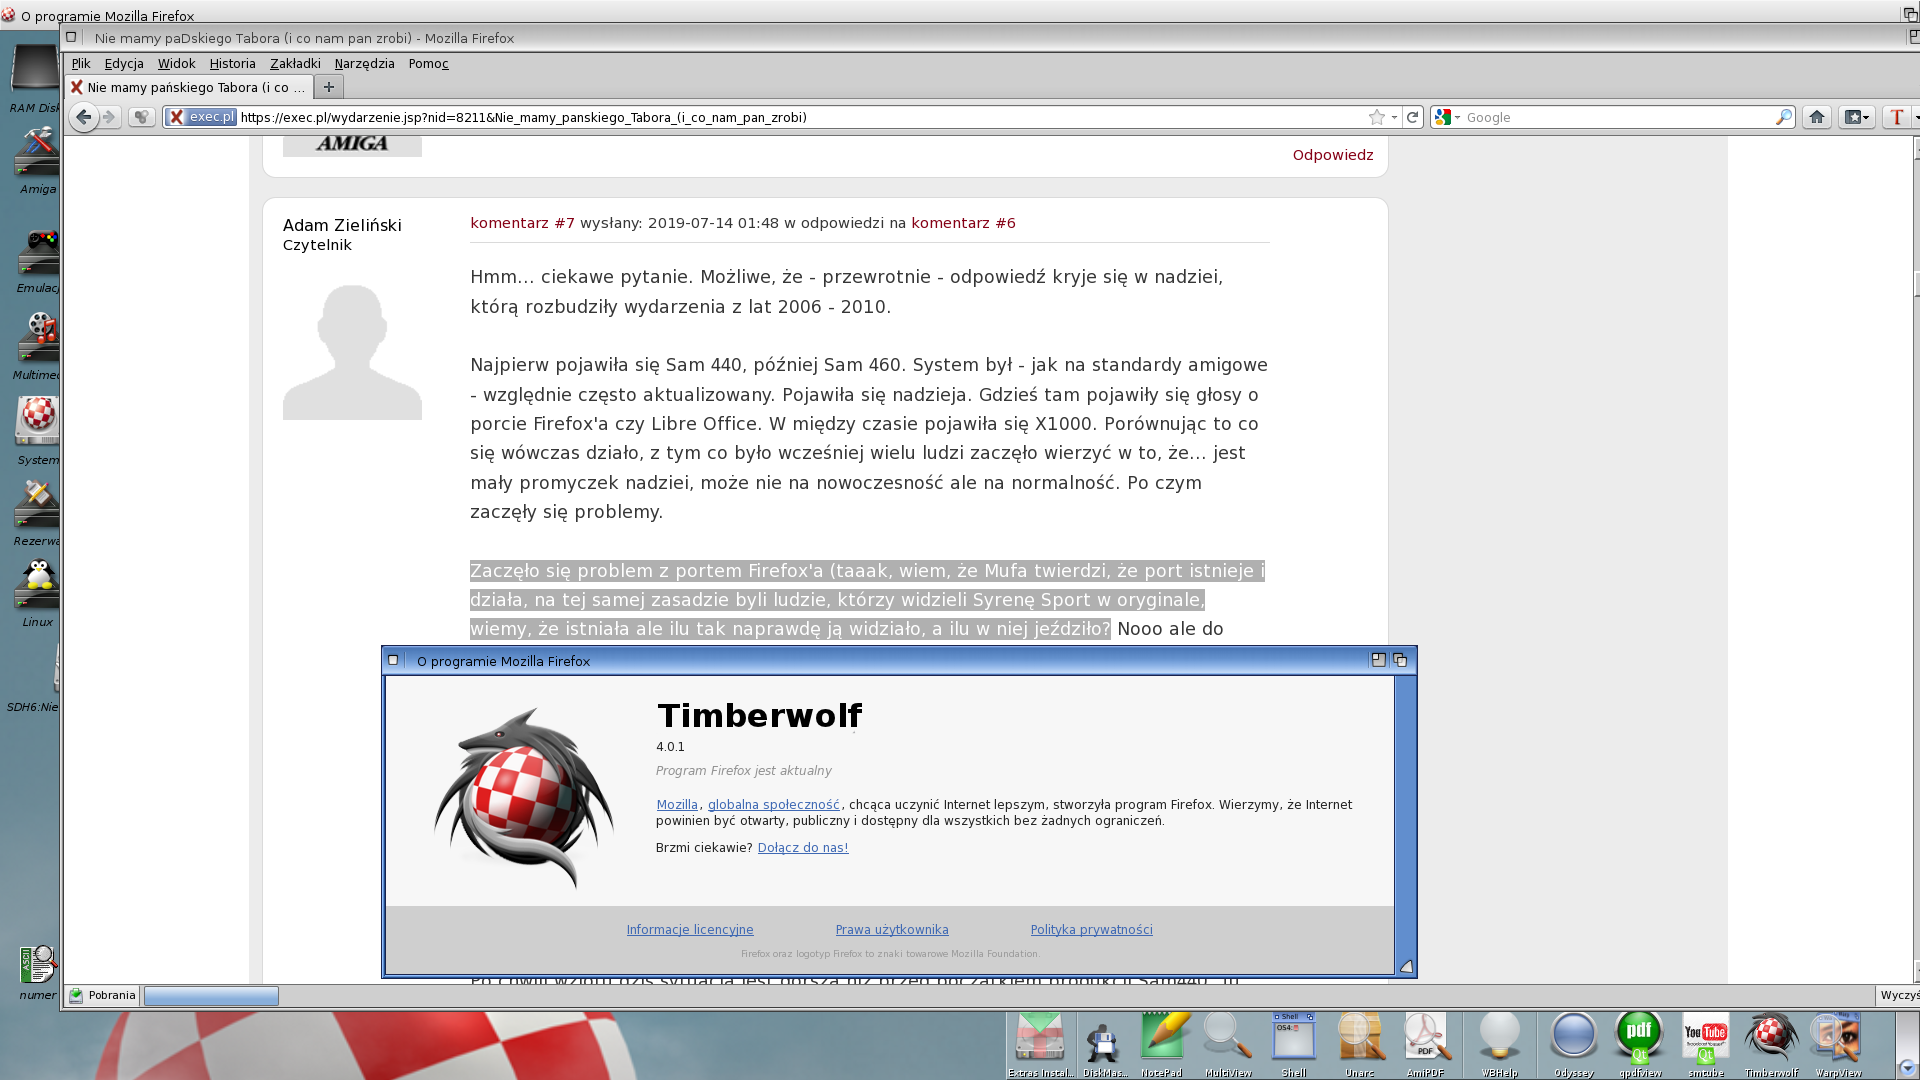Click the 'globalna społeczność' link
The width and height of the screenshot is (1920, 1080).
(x=774, y=804)
